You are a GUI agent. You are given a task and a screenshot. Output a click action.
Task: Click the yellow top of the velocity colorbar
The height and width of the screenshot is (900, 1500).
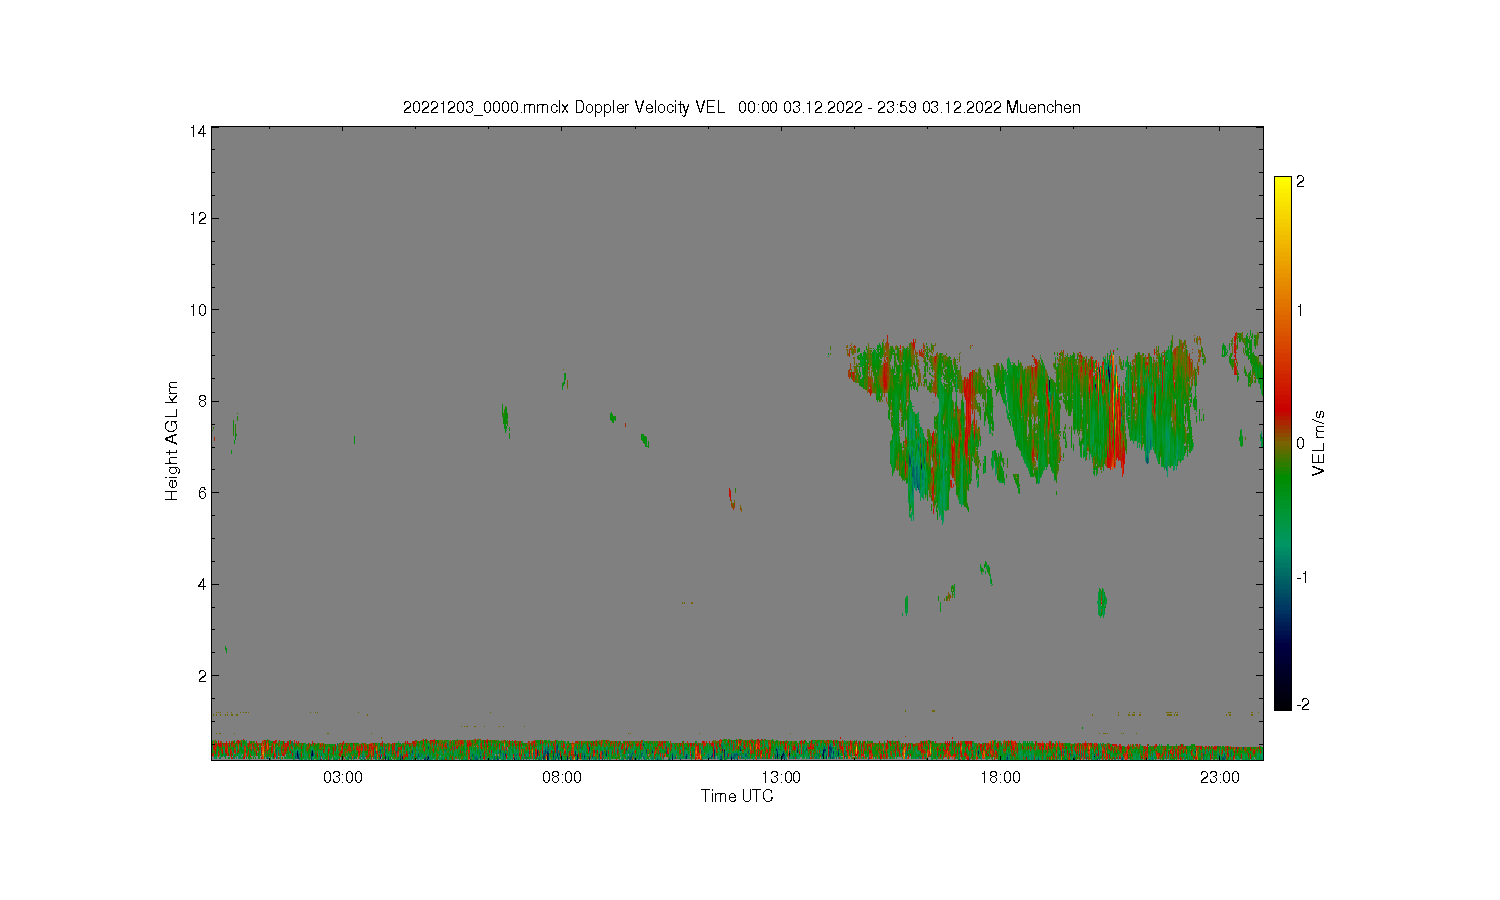tap(1283, 186)
